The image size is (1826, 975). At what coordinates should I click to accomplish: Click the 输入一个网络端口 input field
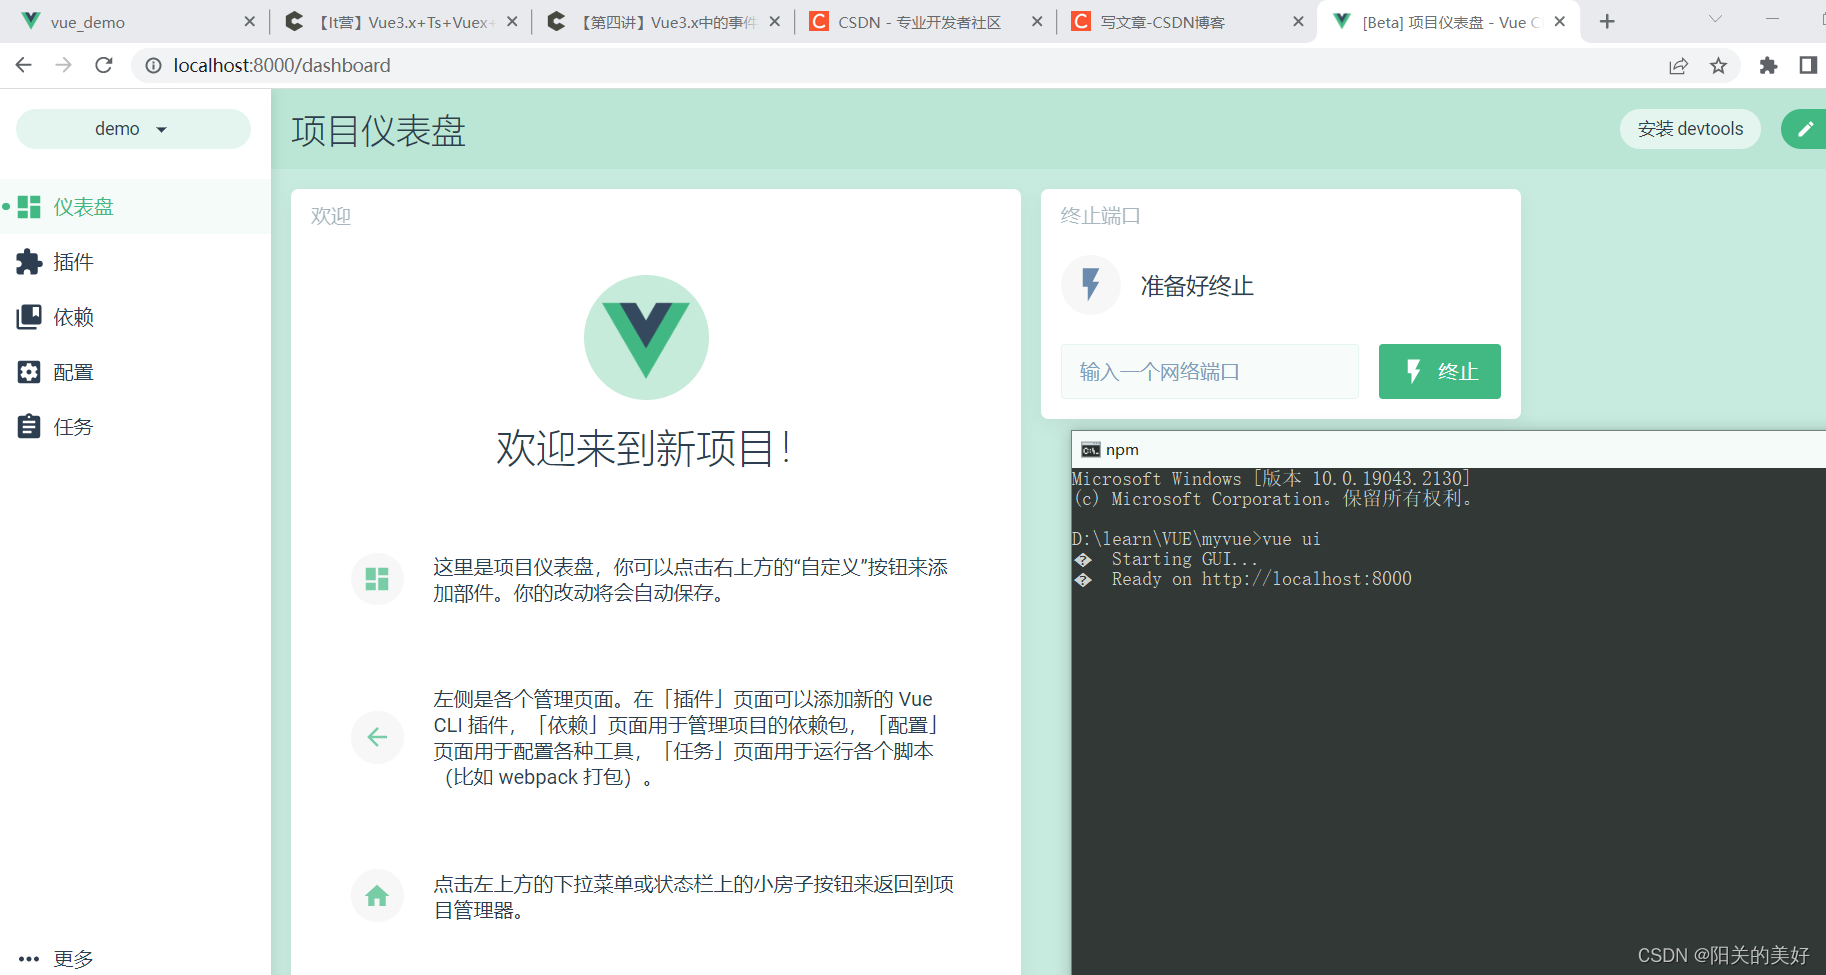[x=1209, y=371]
